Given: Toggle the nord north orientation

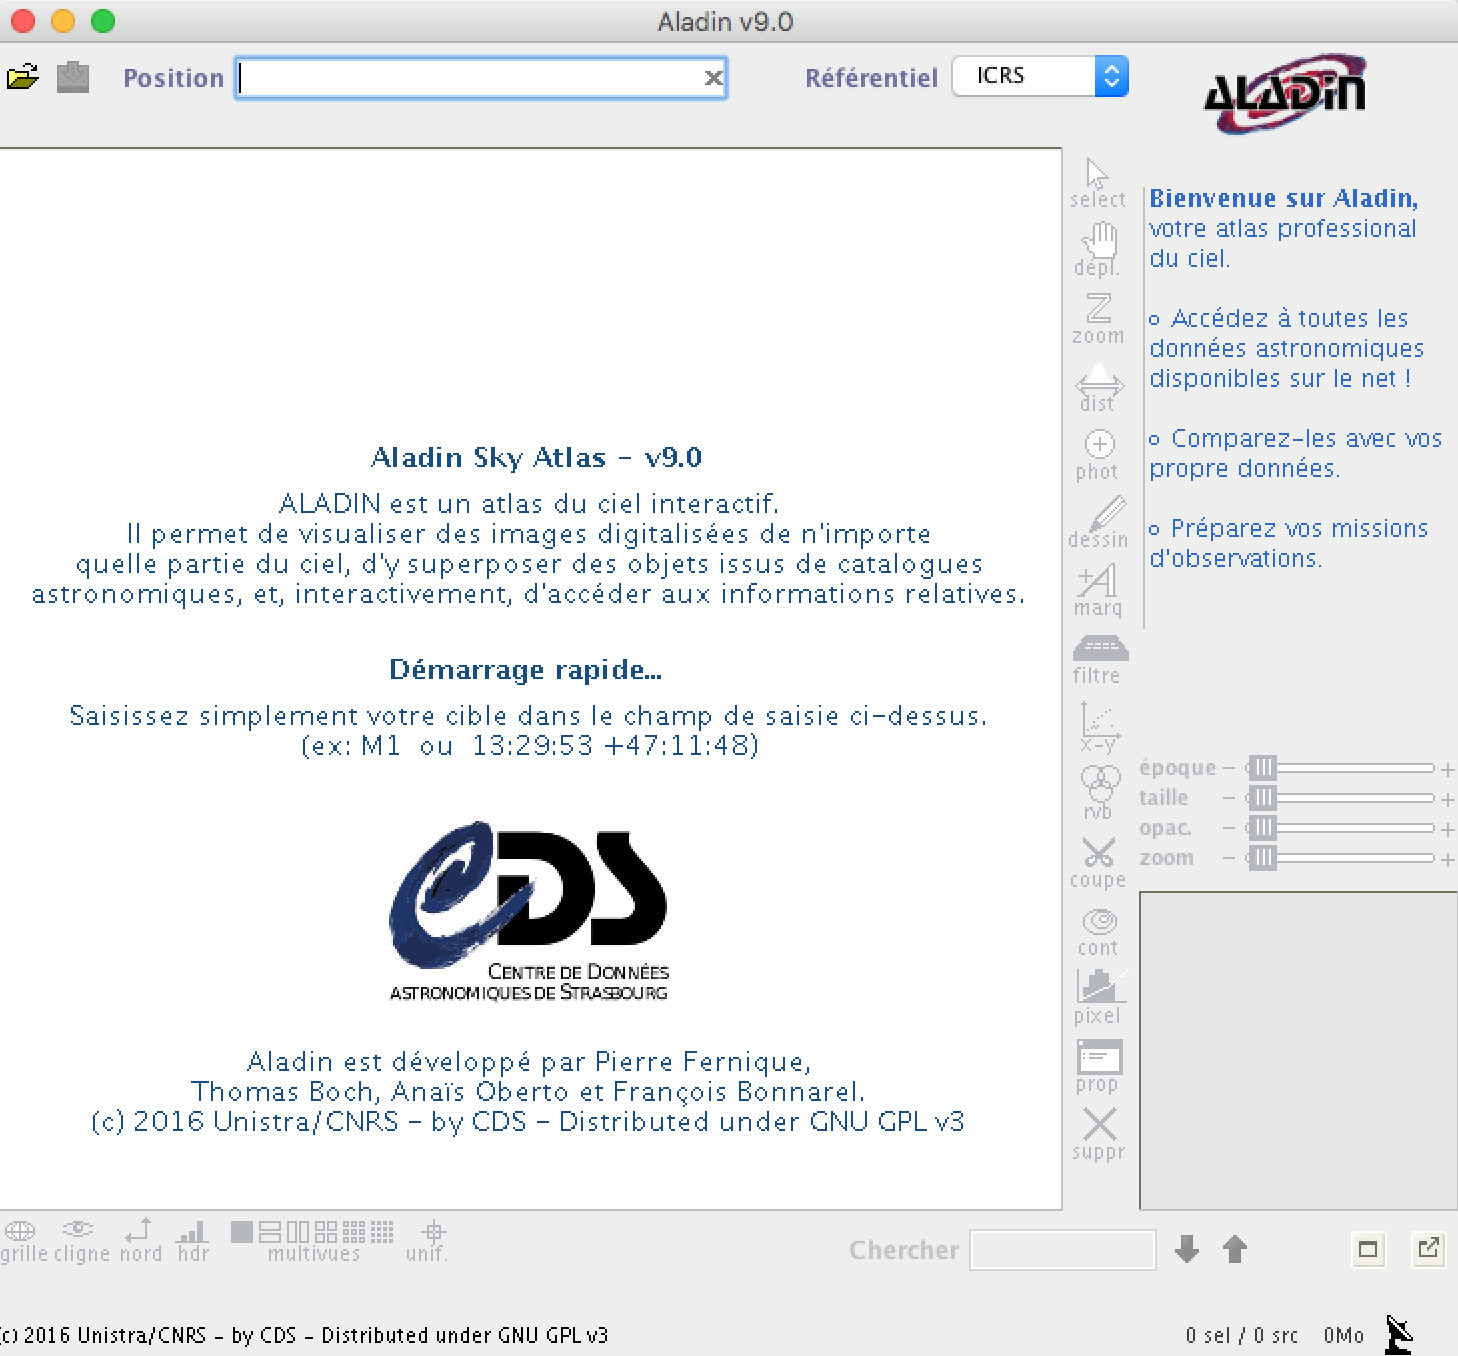Looking at the screenshot, I should click(x=140, y=1238).
